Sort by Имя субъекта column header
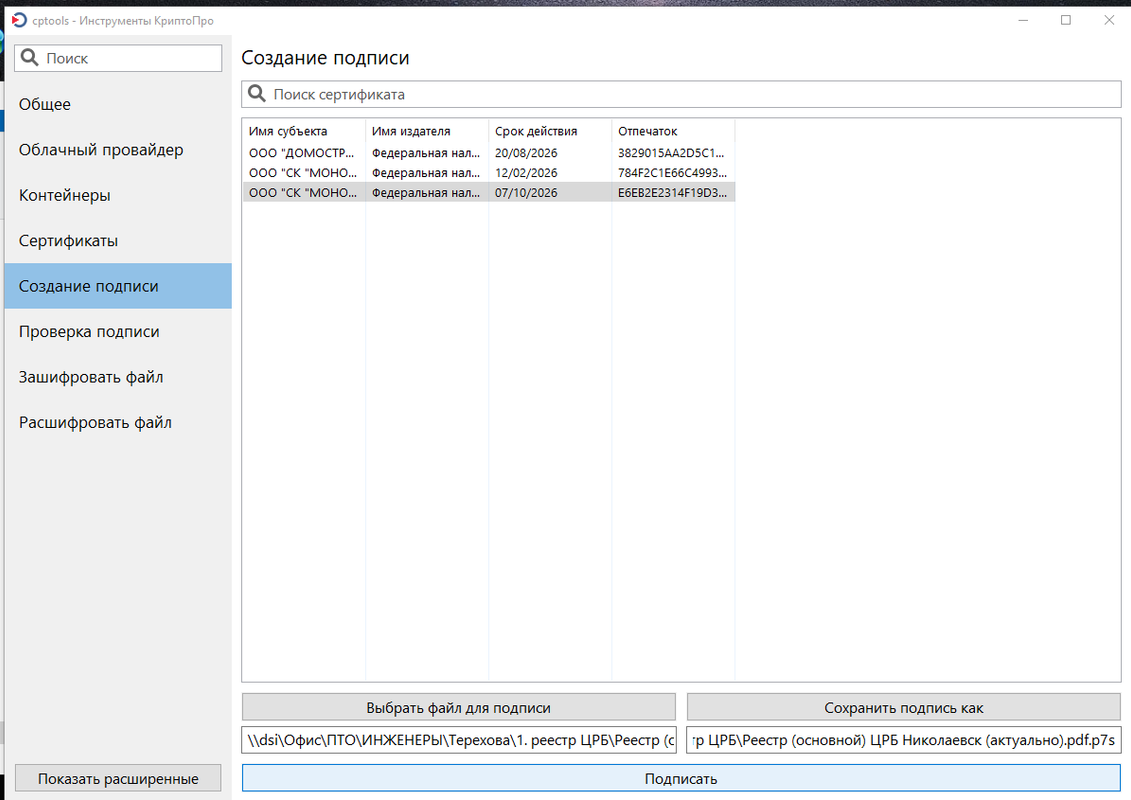1131x800 pixels. point(304,131)
